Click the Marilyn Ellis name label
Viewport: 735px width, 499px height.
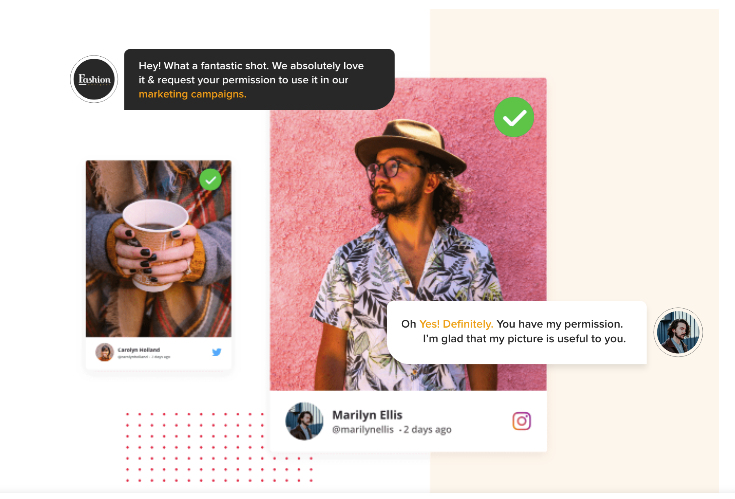pyautogui.click(x=367, y=415)
